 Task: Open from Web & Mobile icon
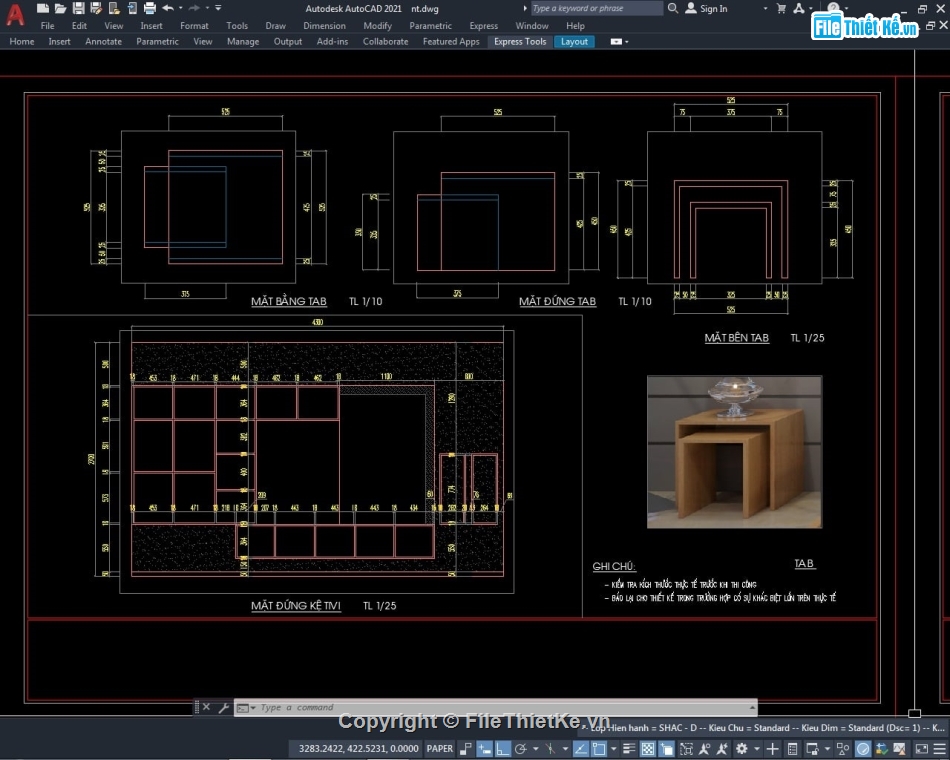coord(114,8)
